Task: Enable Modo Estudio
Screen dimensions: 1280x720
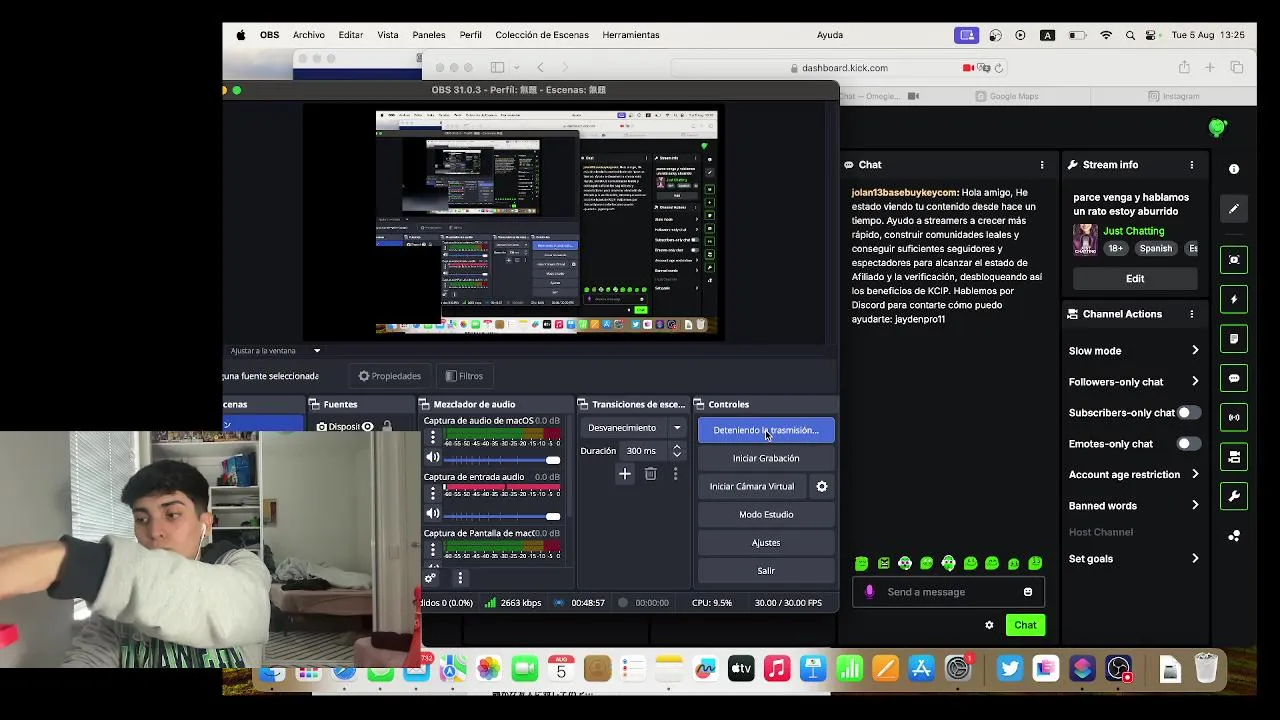Action: click(766, 514)
